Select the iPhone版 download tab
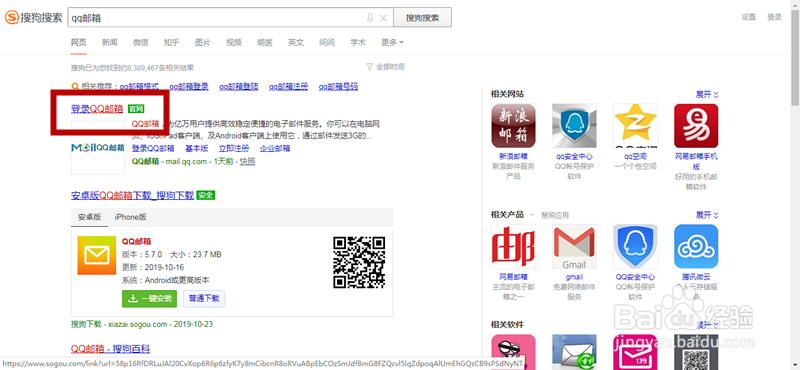The image size is (800, 370). pos(131,217)
